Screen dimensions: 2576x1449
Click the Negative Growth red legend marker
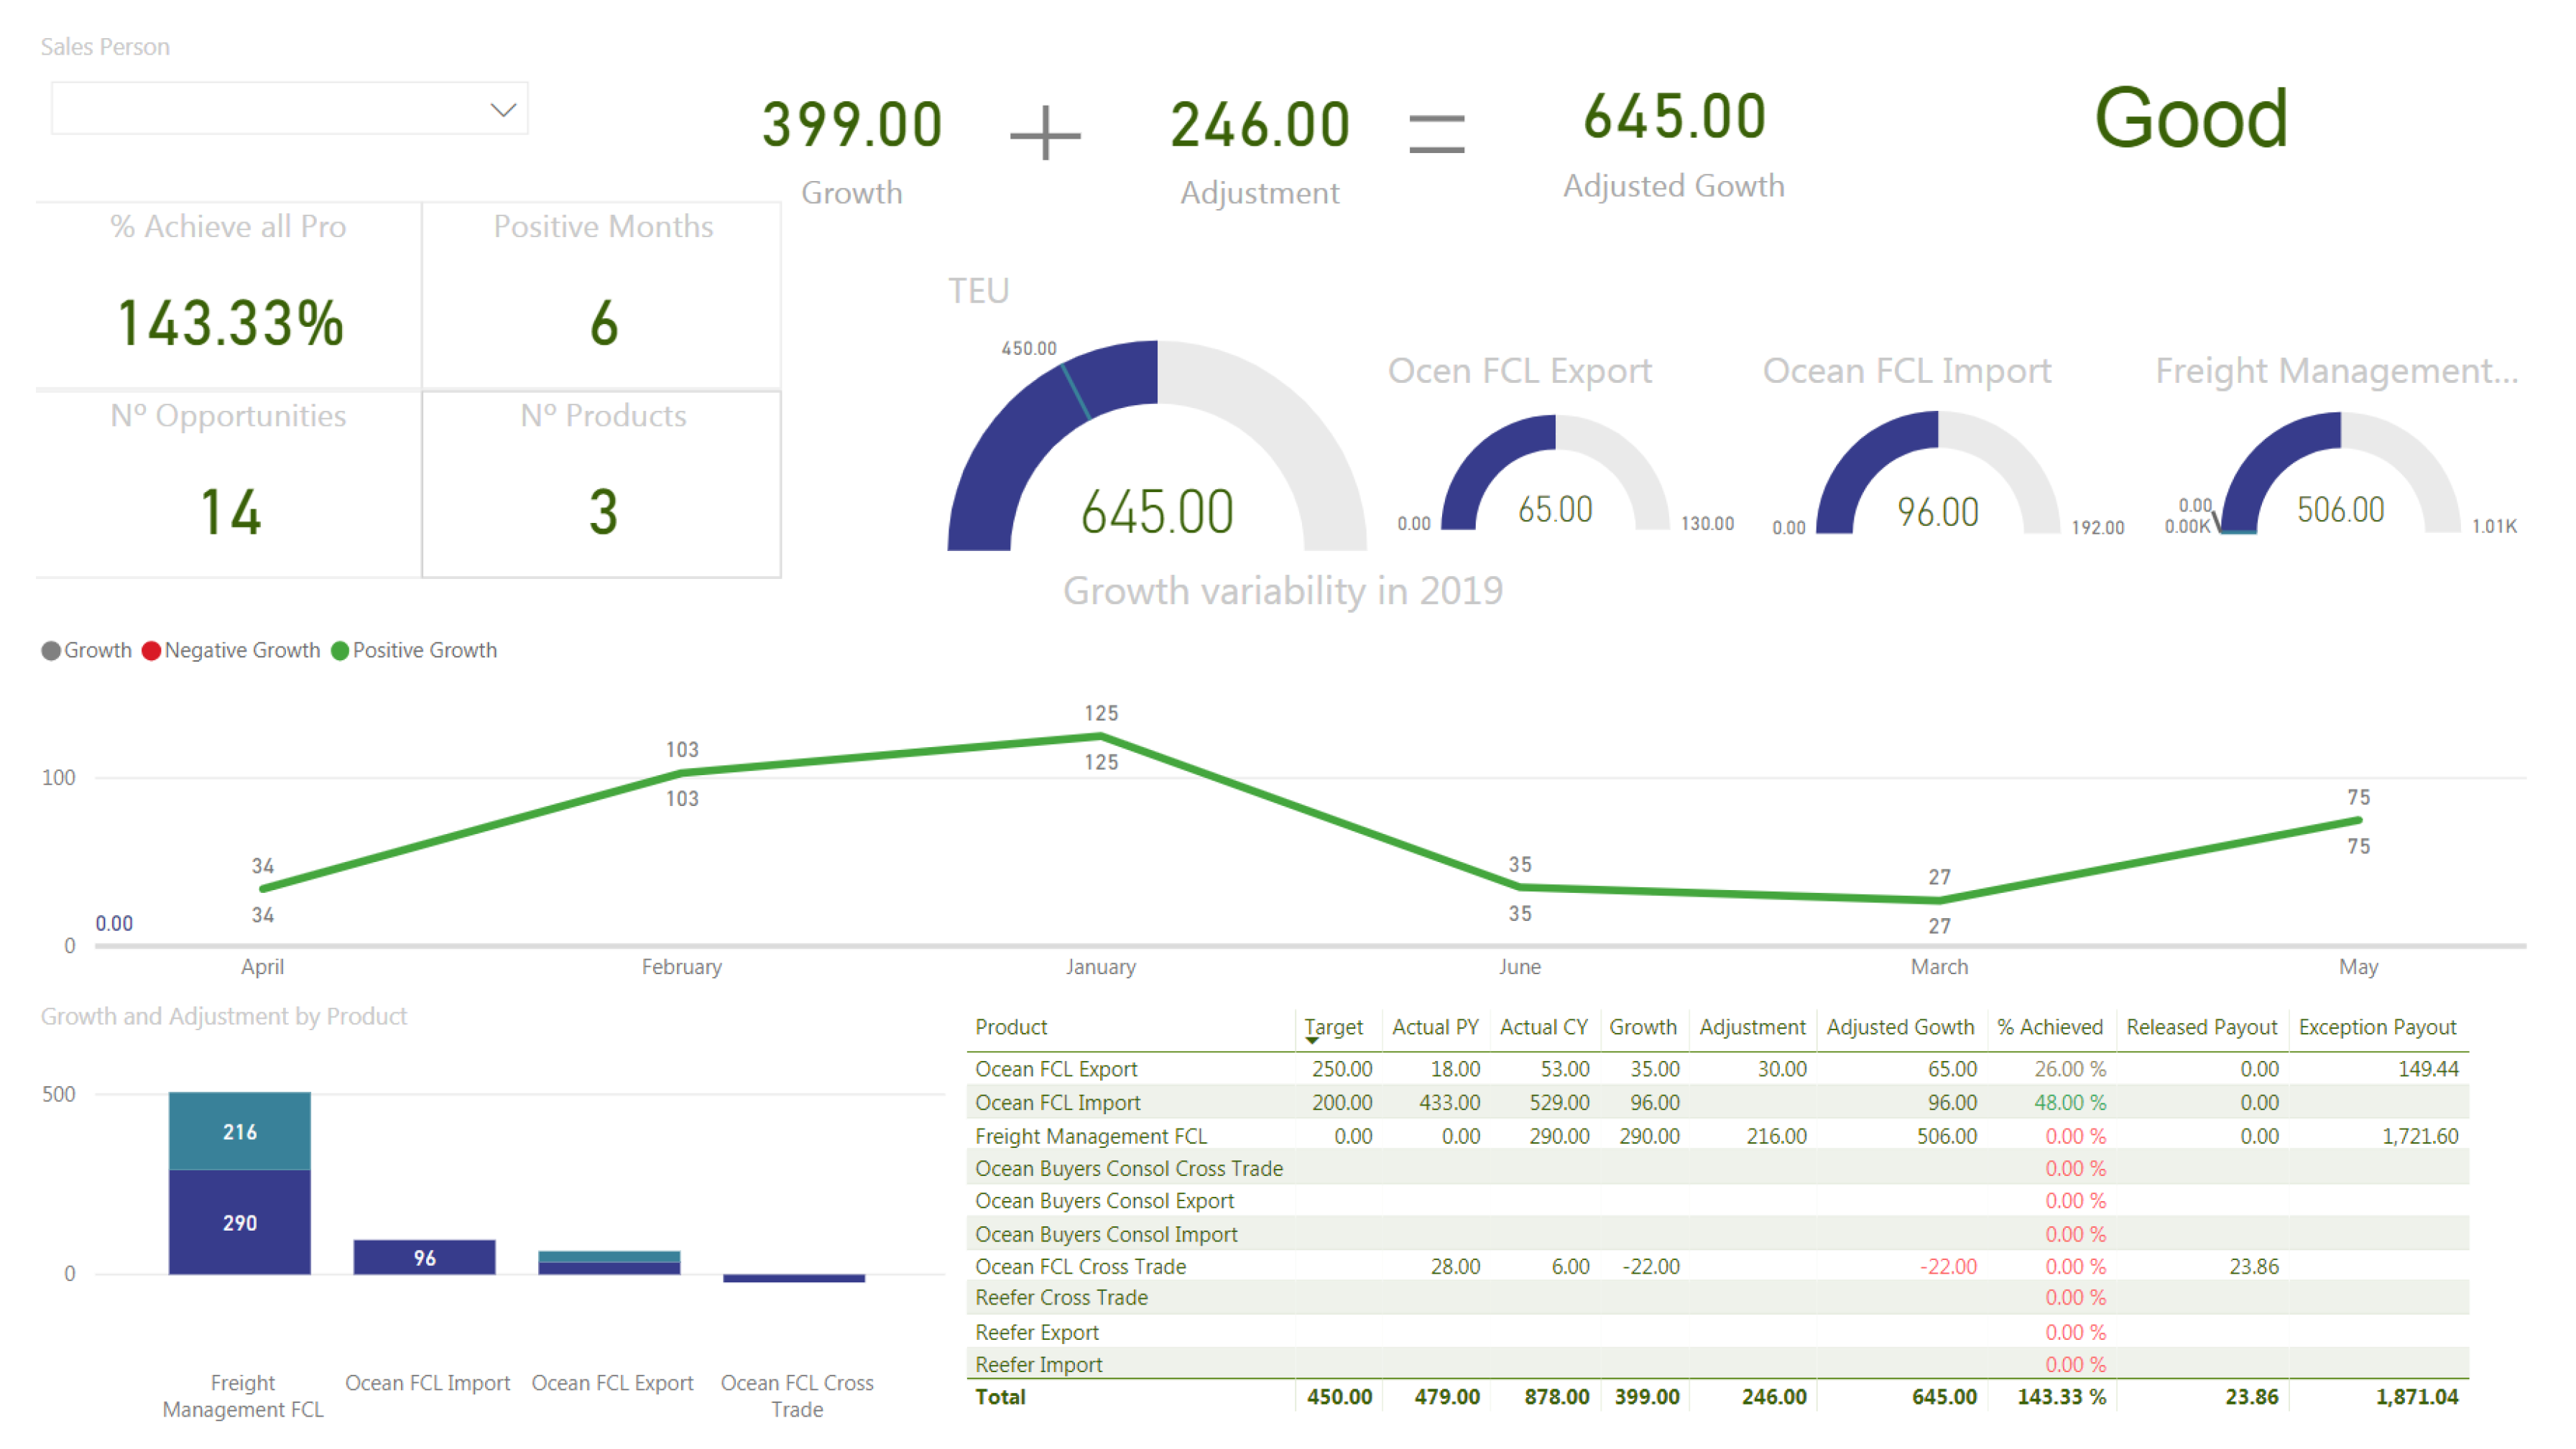[x=151, y=651]
